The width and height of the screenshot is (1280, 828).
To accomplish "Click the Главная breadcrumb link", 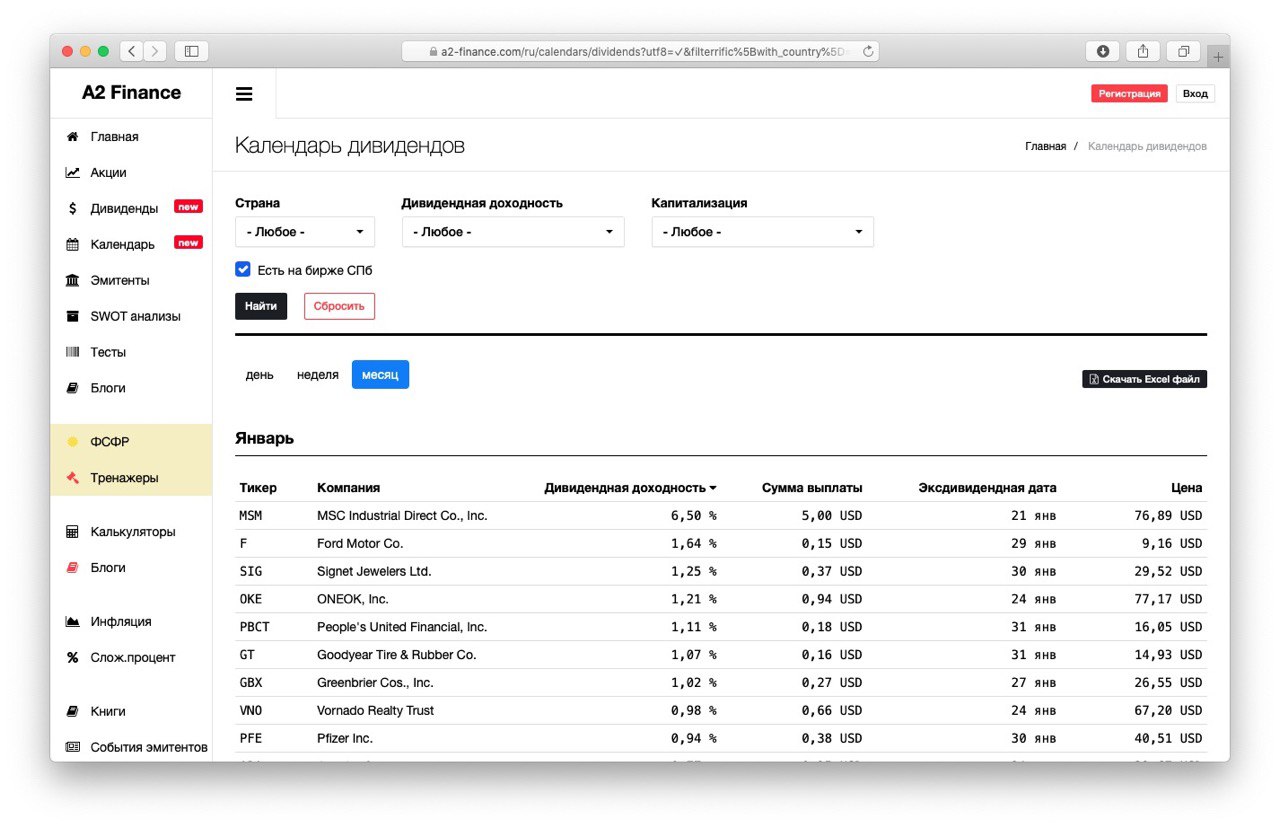I will (1045, 146).
